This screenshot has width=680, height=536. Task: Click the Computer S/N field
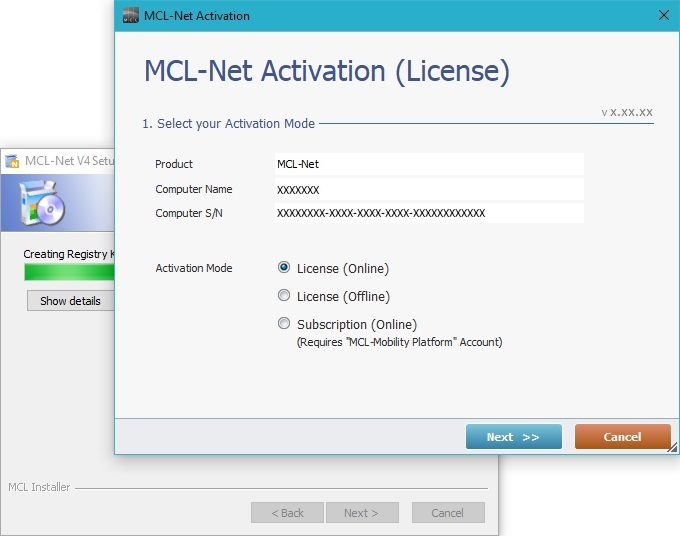(x=428, y=213)
